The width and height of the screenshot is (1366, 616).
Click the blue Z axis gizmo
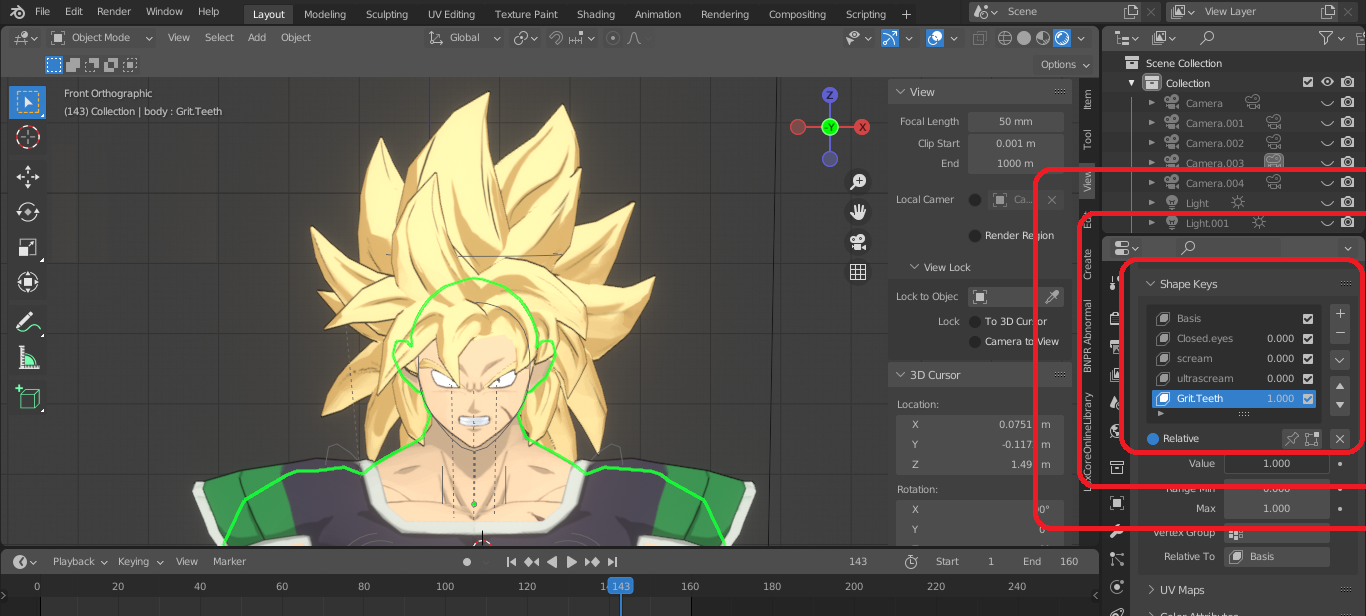pos(830,96)
